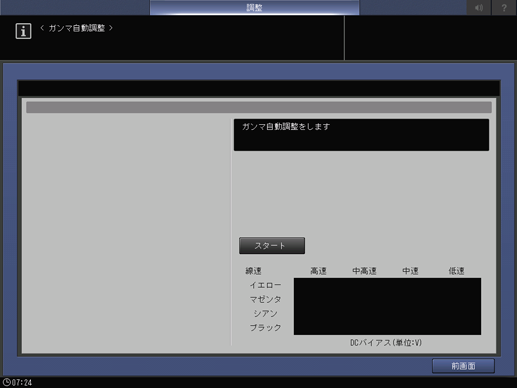Click the マゼンタ row label
Viewport: 517px width, 388px height.
(265, 299)
